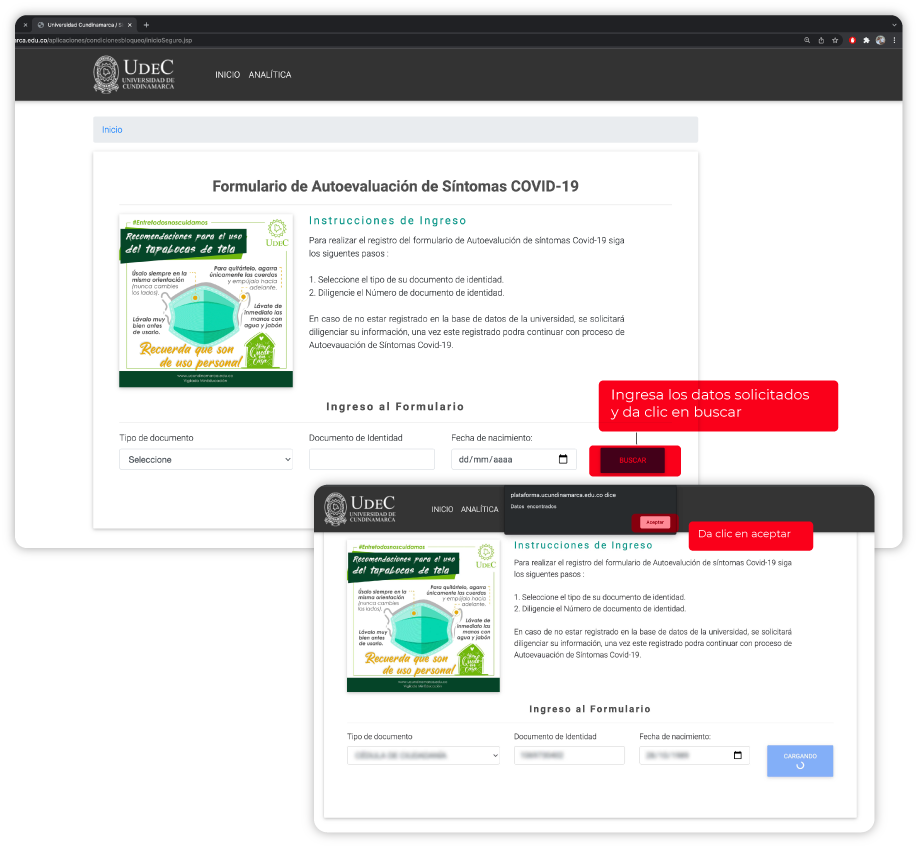918x848 pixels.
Task: Open ANALÍTICA in the menu above the Inicio breadcrumb
Action: coord(270,75)
